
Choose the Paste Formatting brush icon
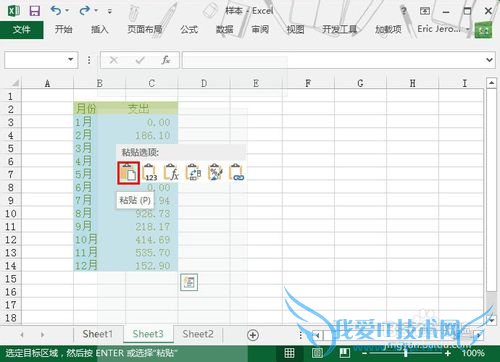tap(215, 173)
